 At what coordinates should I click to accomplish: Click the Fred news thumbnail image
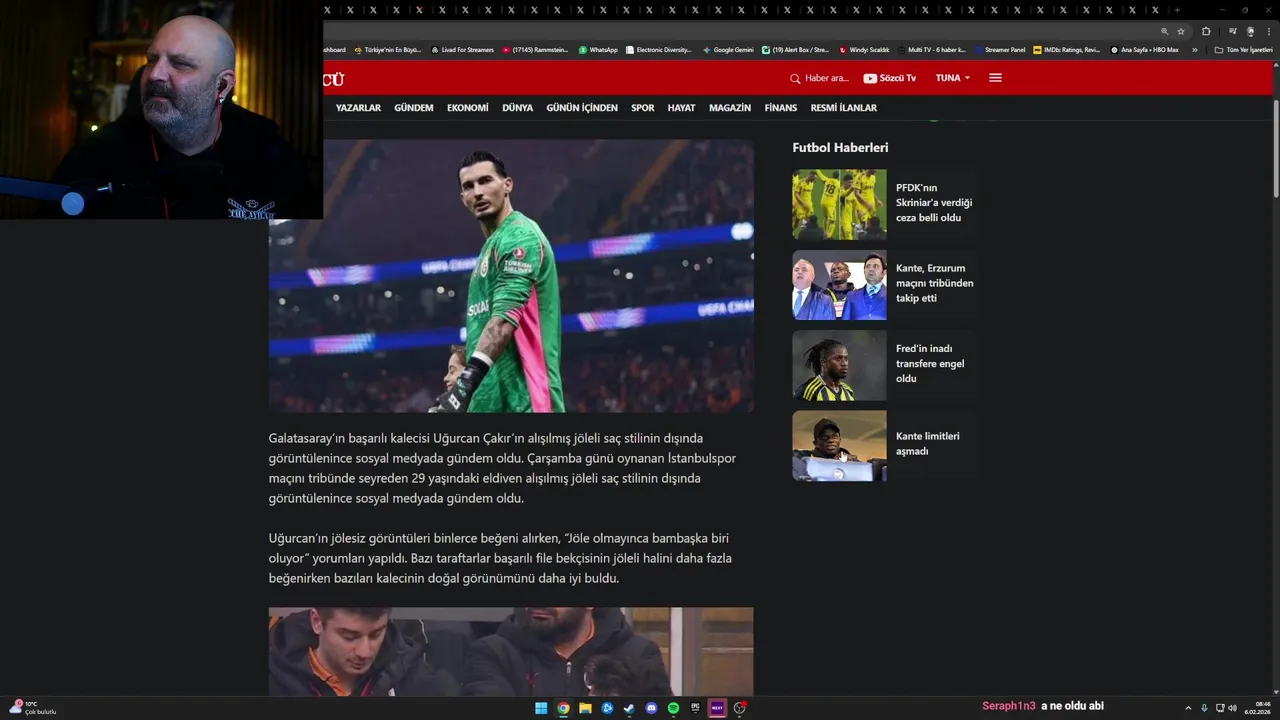coord(839,365)
